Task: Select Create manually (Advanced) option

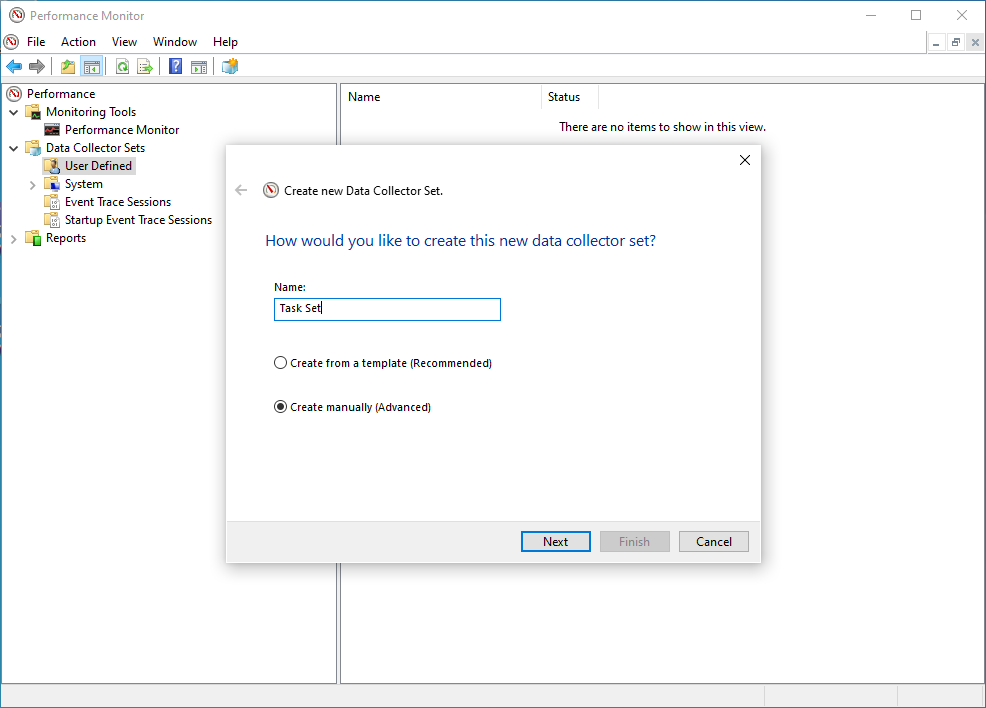Action: click(281, 407)
